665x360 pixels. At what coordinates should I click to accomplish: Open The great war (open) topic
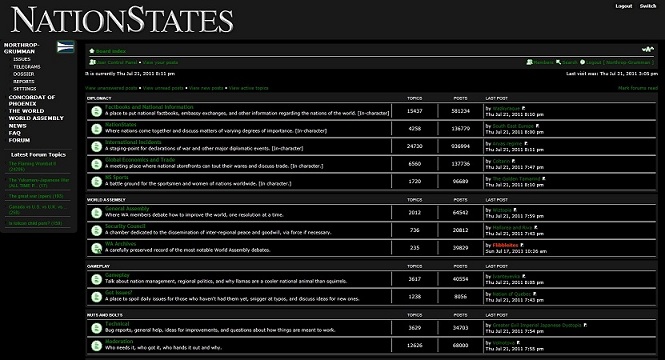(36, 196)
